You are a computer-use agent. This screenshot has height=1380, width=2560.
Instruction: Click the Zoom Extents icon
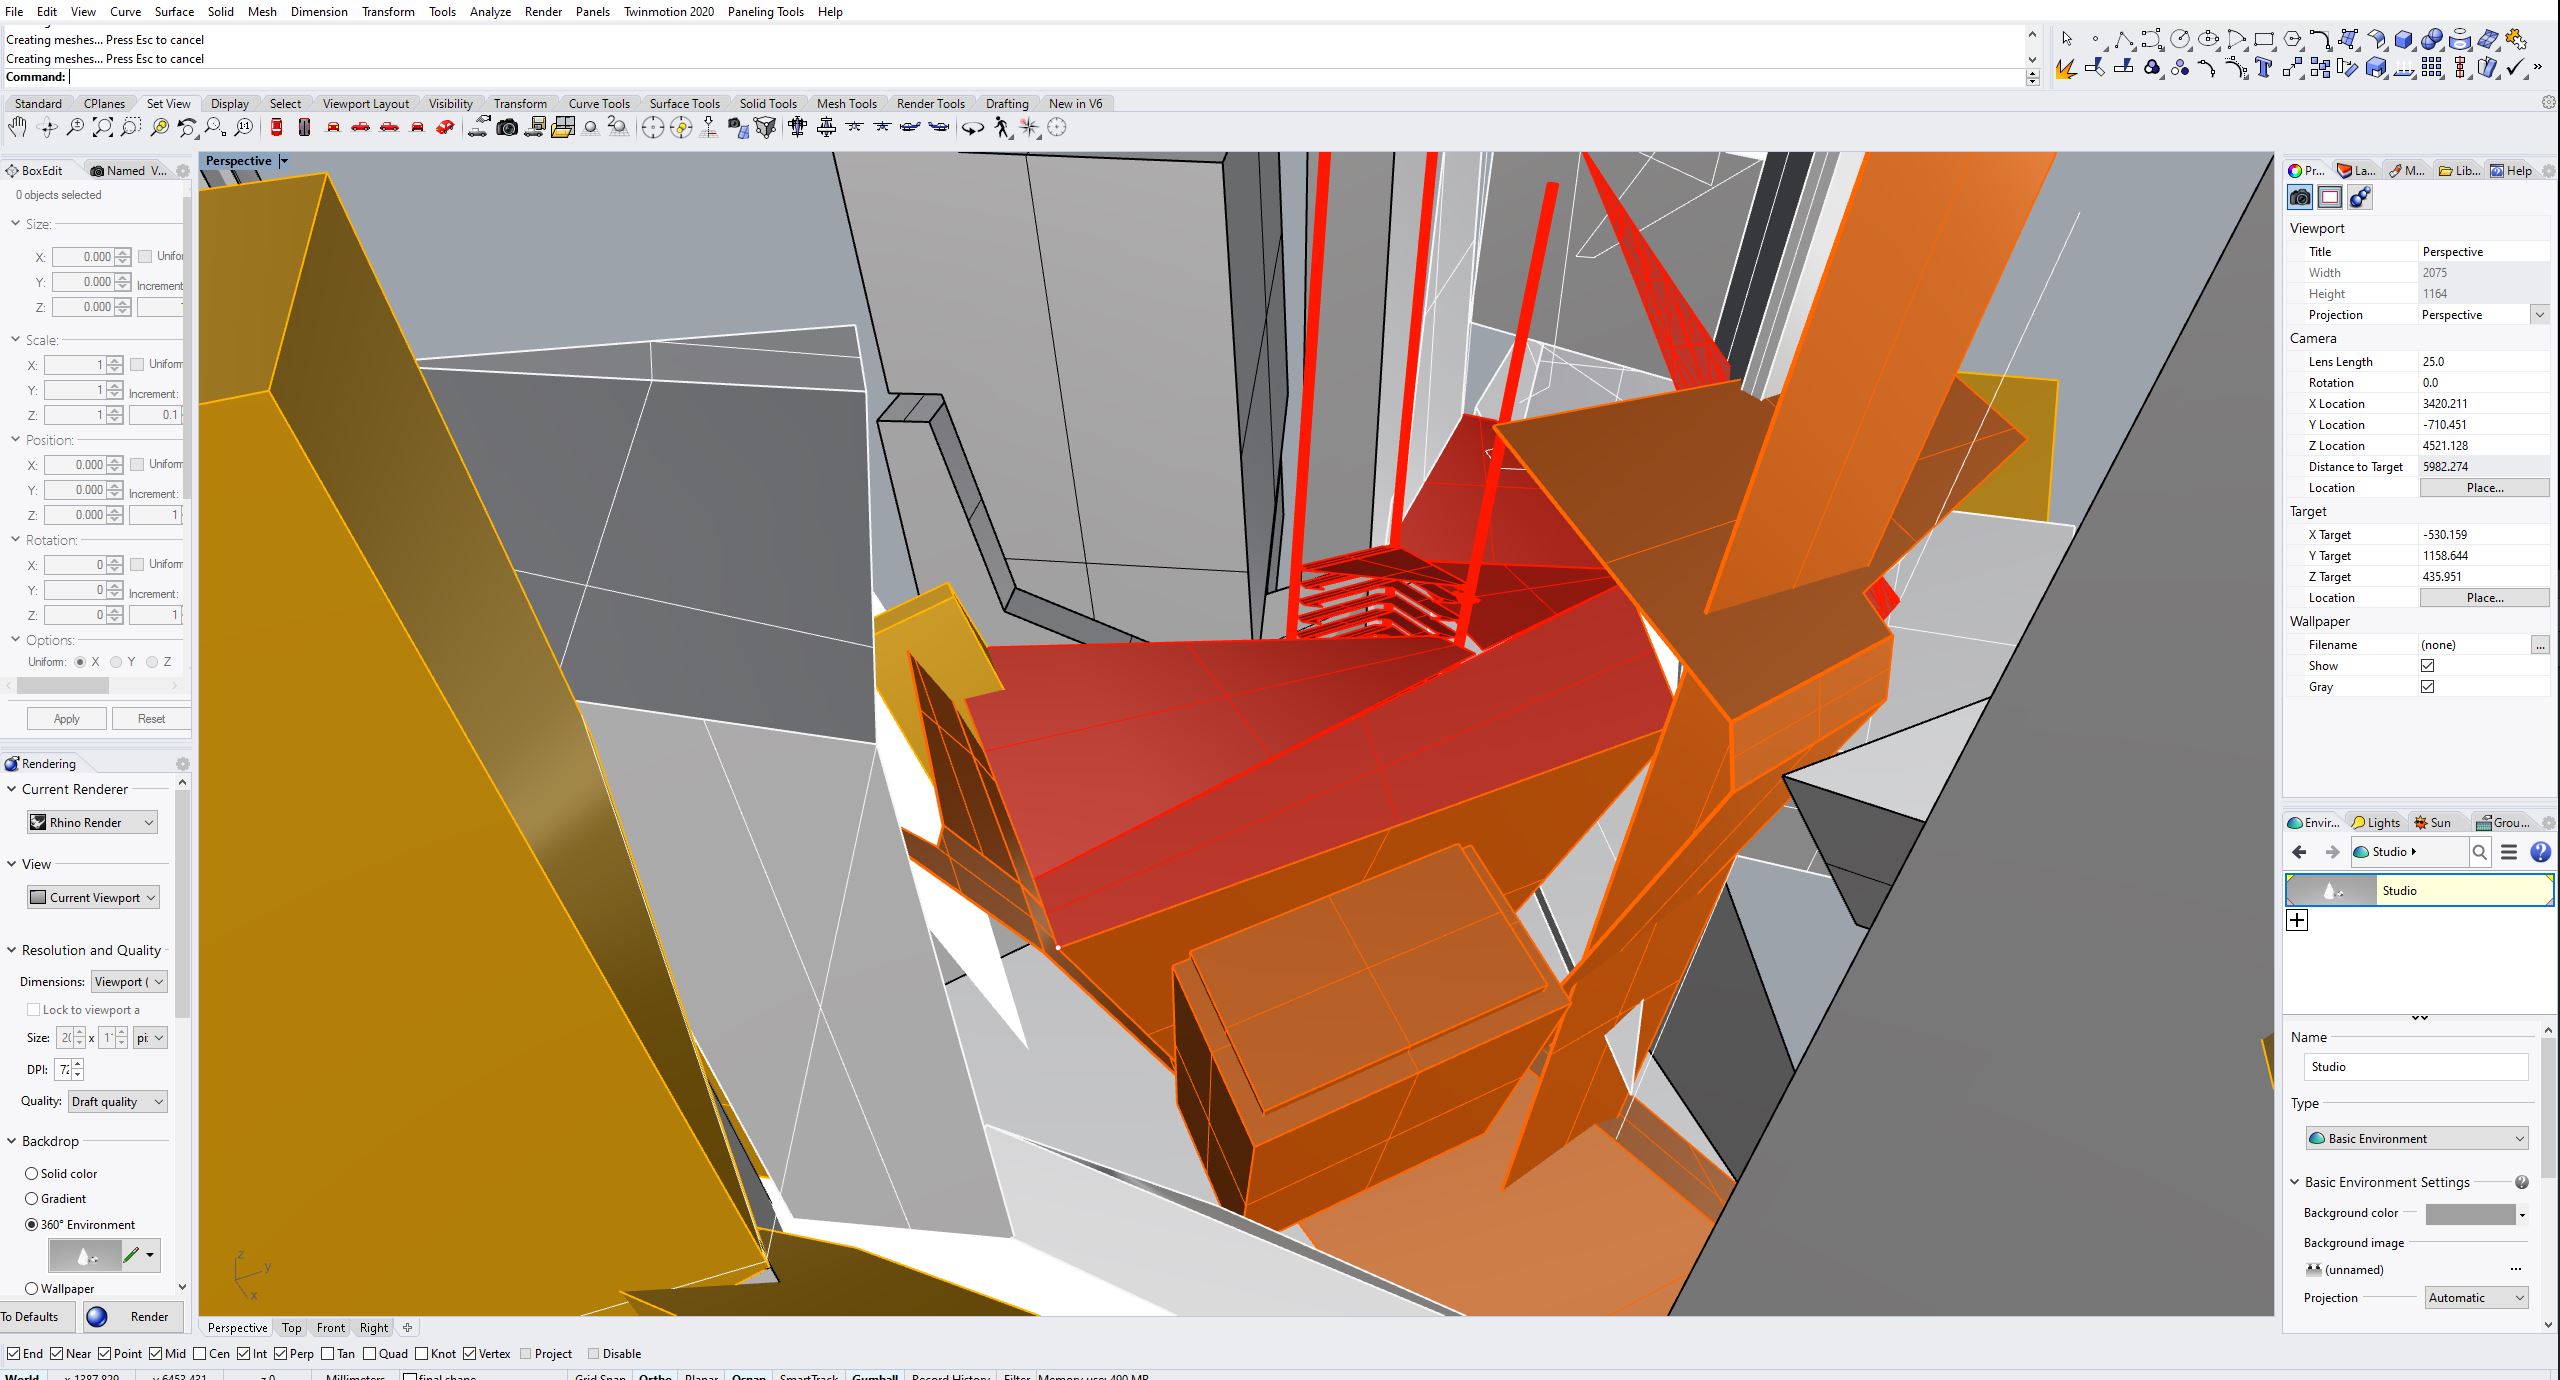point(103,128)
